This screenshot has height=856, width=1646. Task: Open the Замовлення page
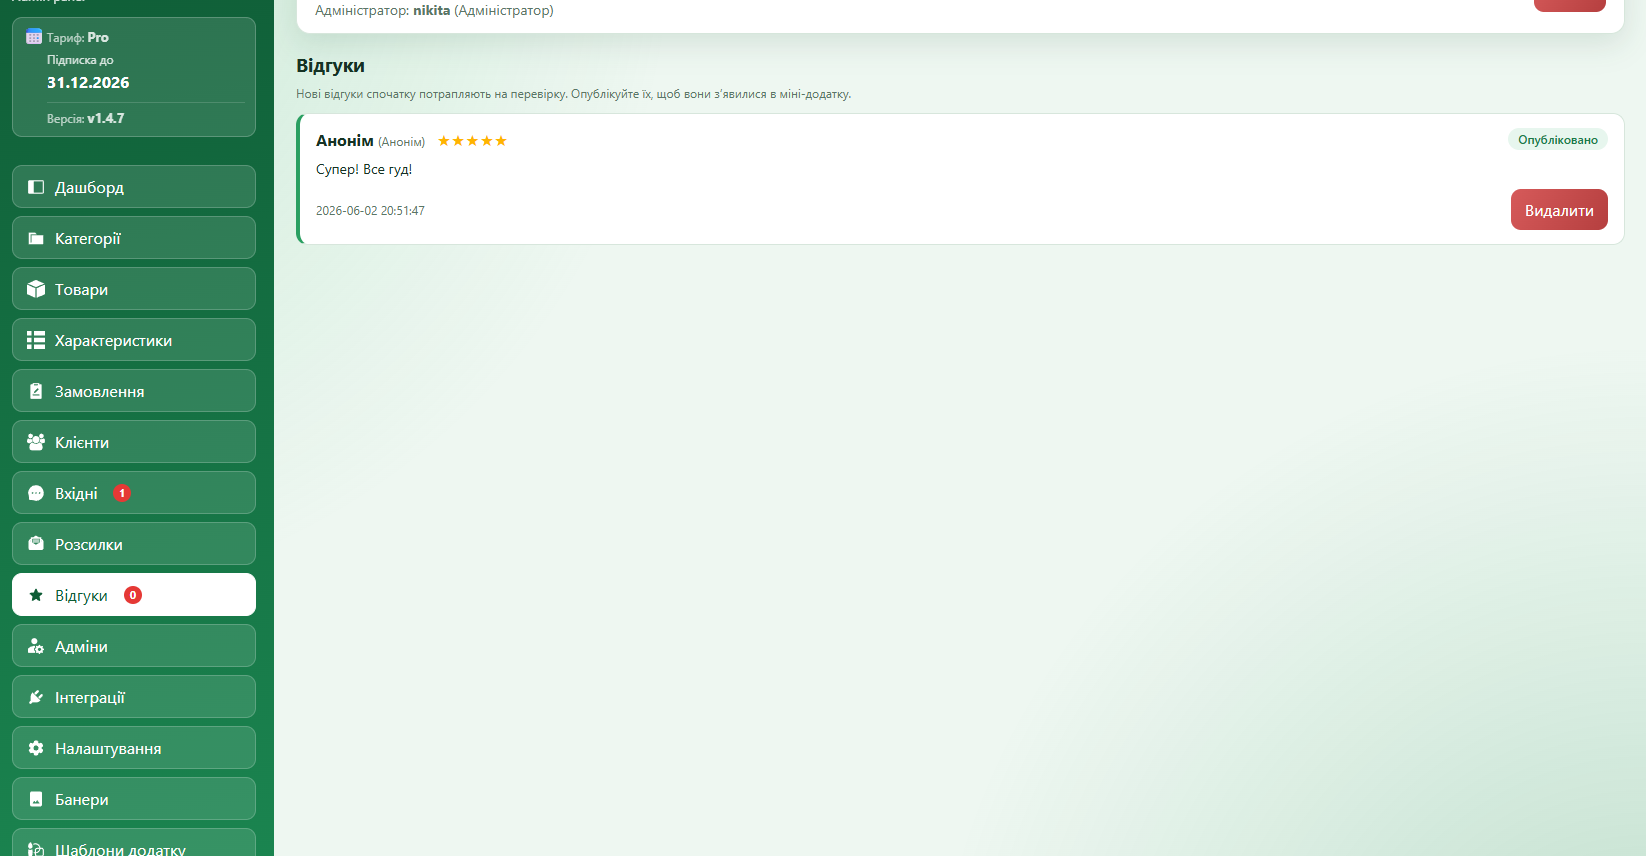(134, 391)
